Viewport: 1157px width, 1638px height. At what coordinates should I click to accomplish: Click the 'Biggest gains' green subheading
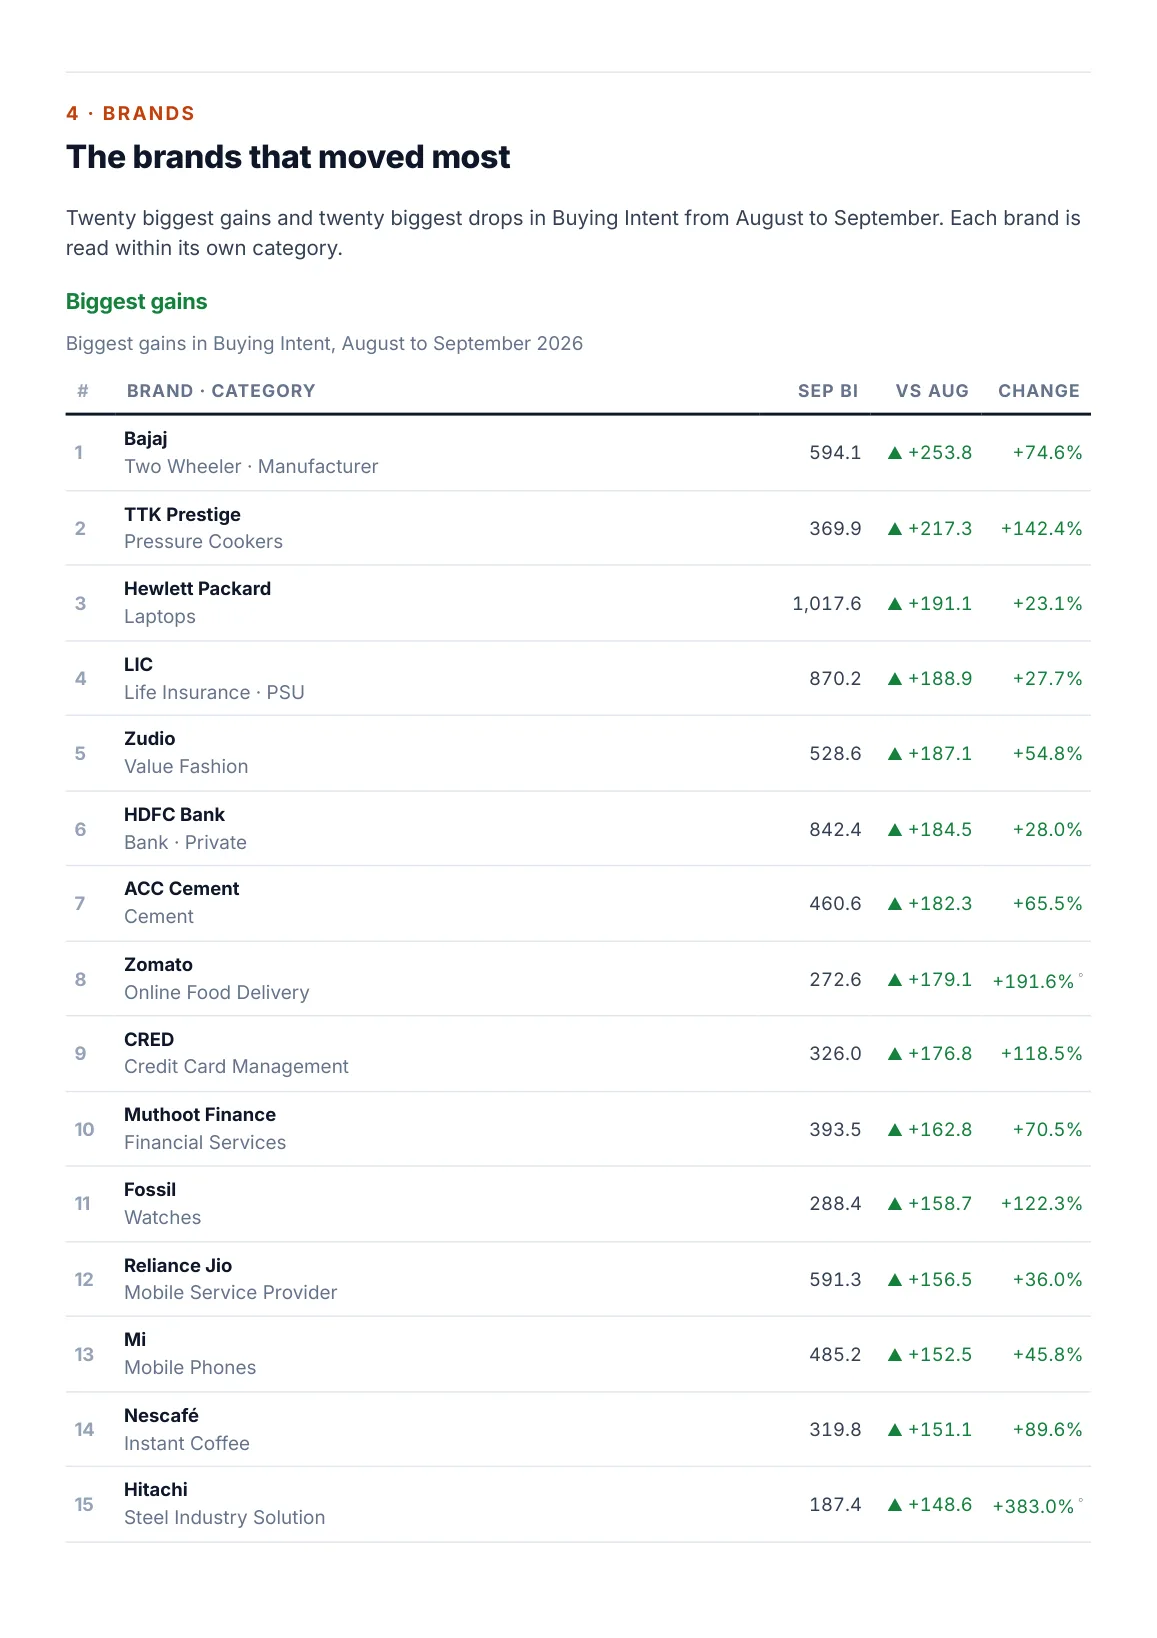click(x=137, y=302)
